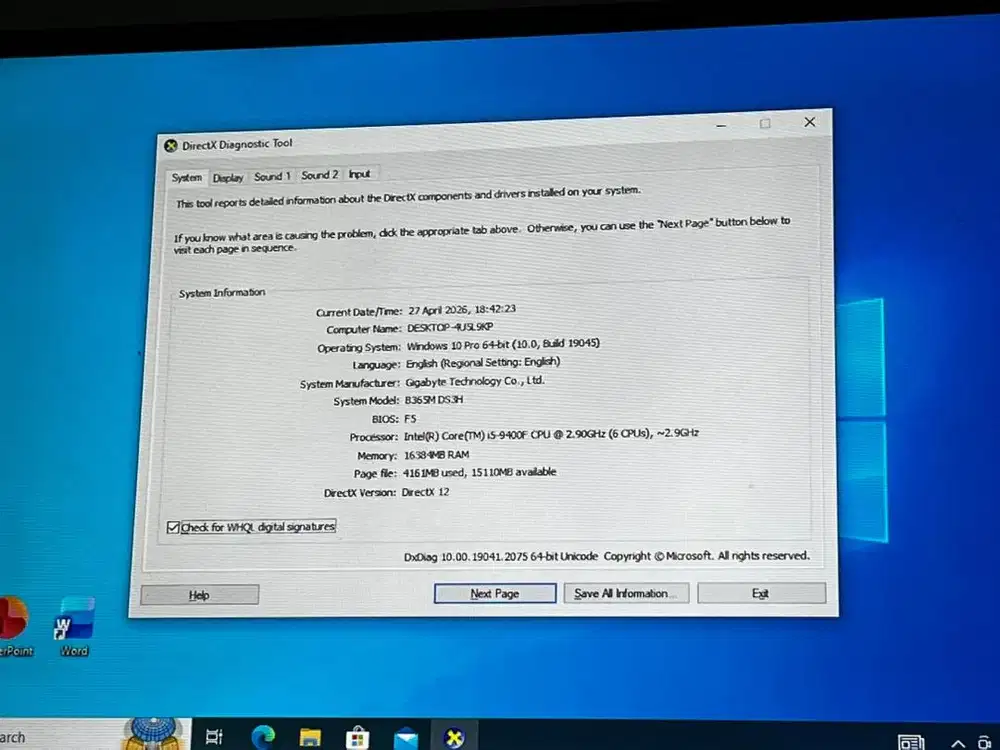Click the DirectX Diagnostic Tool title bar icon
1000x750 pixels.
click(170, 144)
